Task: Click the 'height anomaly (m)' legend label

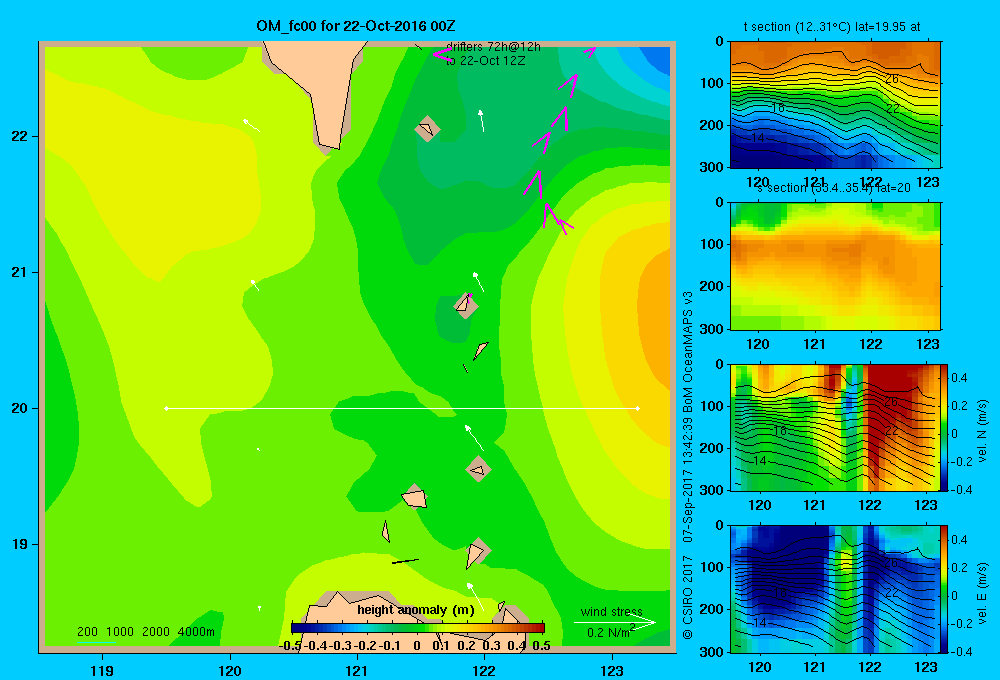Action: [x=416, y=610]
